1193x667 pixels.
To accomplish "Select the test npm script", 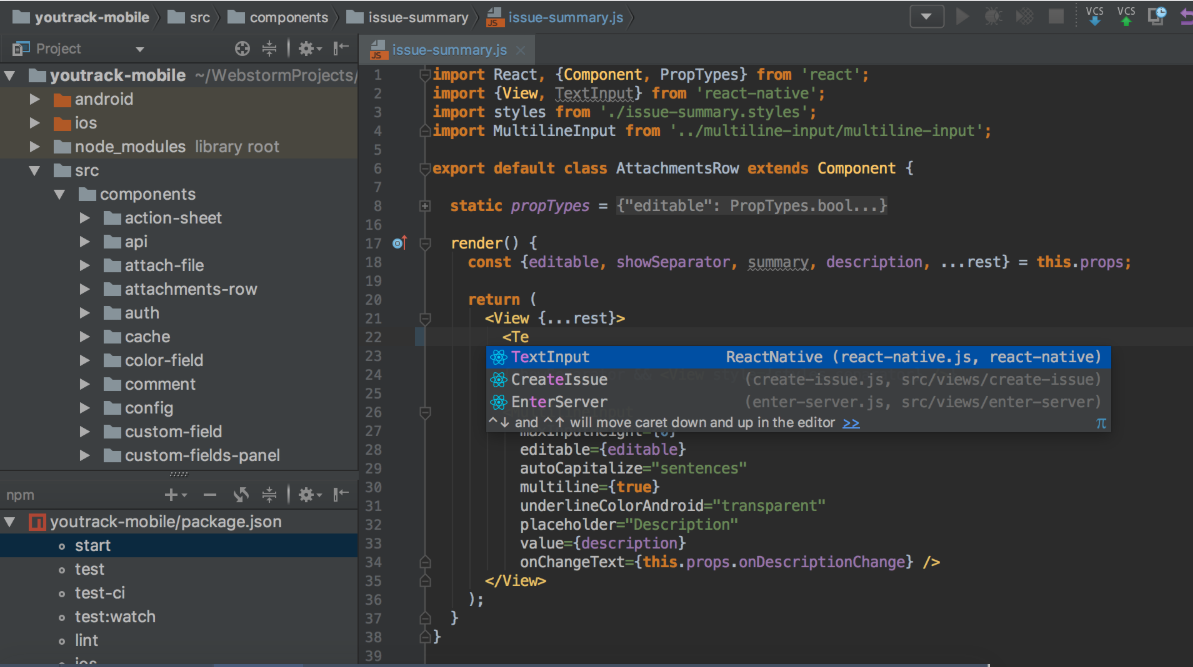I will coord(89,569).
